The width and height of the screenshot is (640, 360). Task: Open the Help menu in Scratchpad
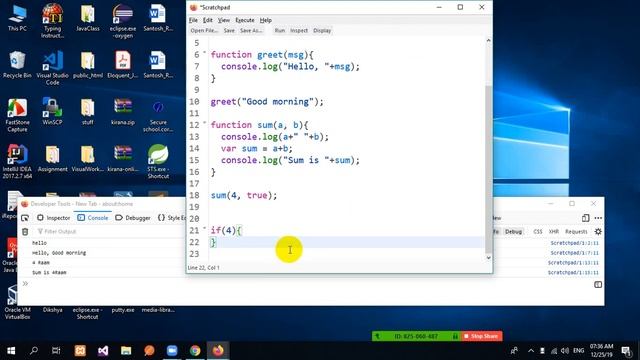[265, 20]
